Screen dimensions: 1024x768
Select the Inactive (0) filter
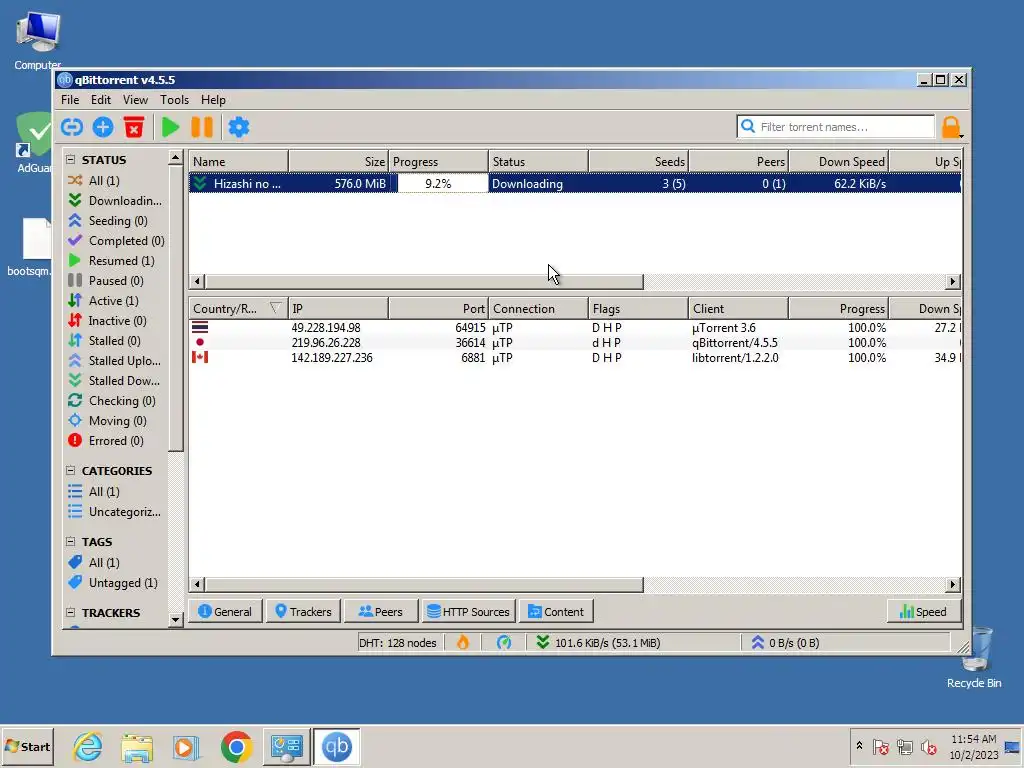click(117, 321)
